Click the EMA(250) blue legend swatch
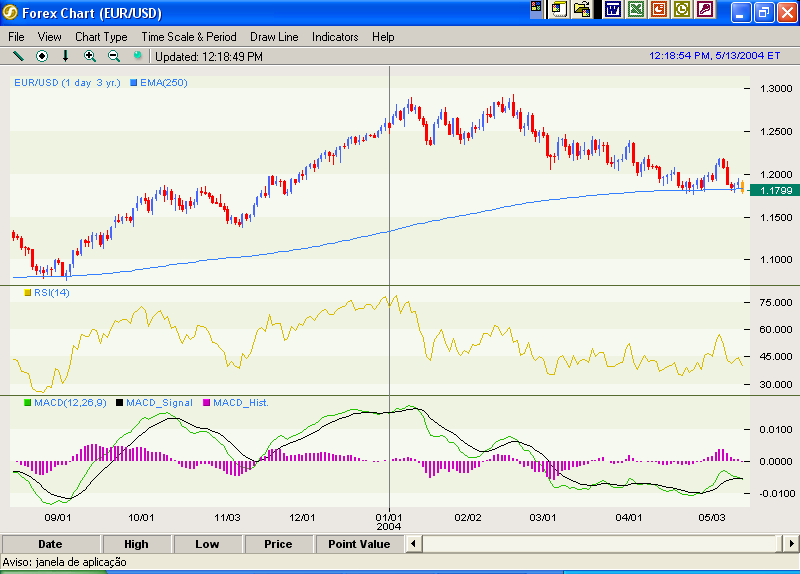Screen dimensions: 800x574 click(x=133, y=83)
